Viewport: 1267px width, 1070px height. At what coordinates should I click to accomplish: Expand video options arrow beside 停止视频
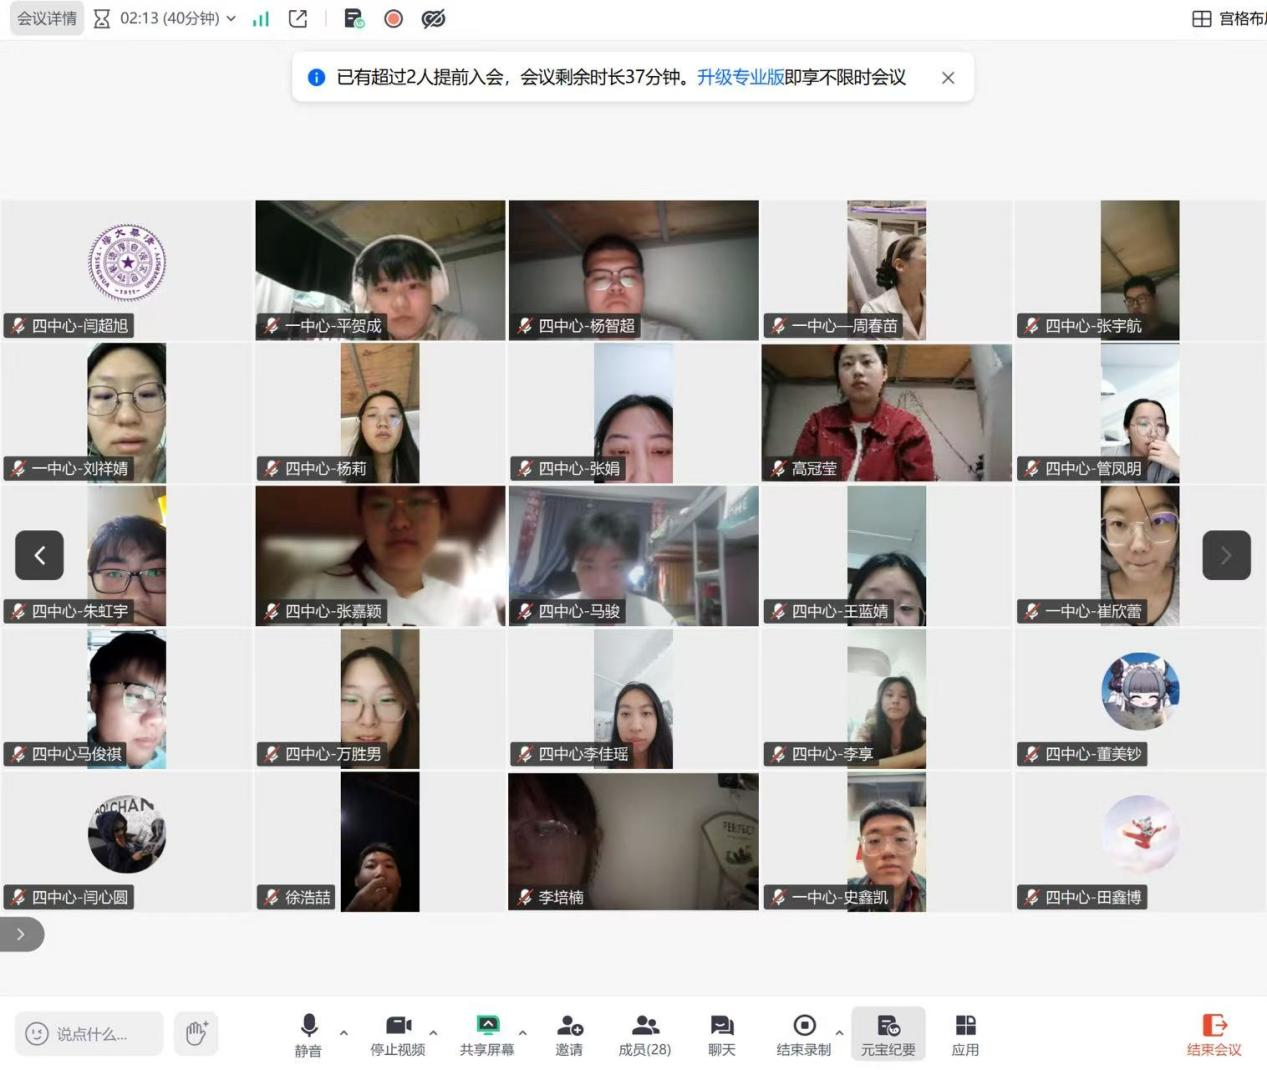pos(433,1032)
